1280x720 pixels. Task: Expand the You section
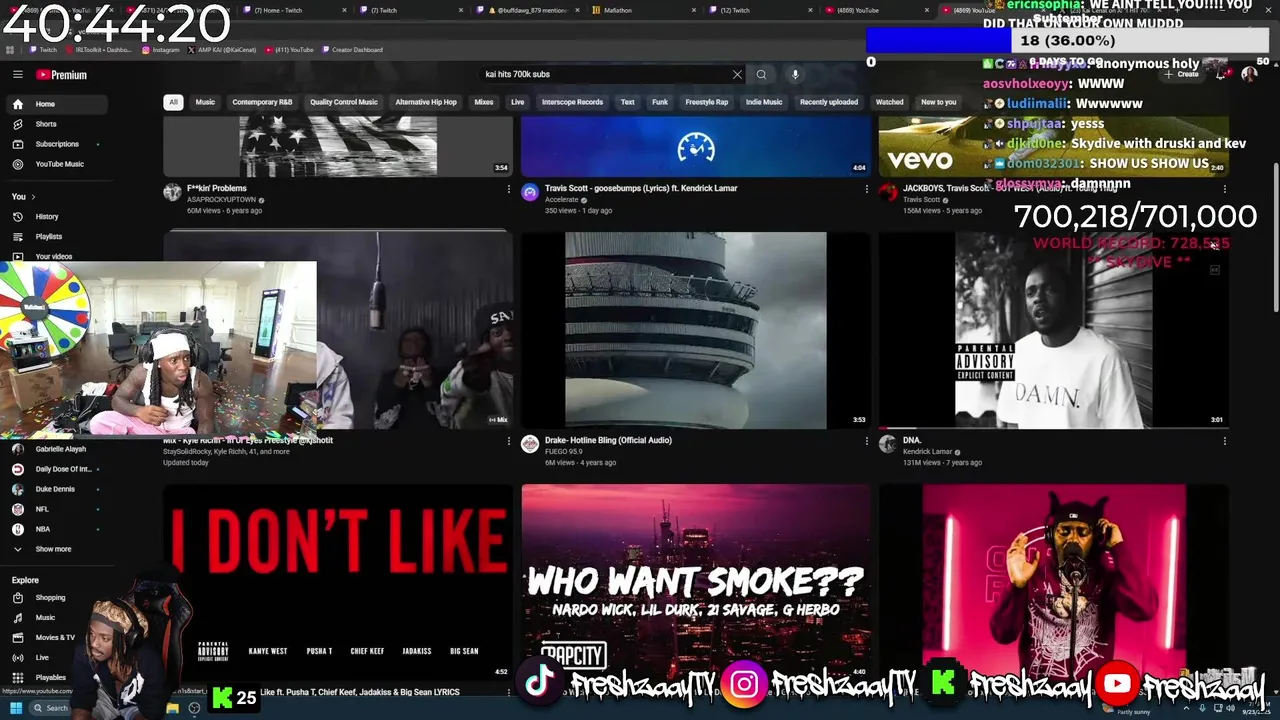tap(24, 196)
